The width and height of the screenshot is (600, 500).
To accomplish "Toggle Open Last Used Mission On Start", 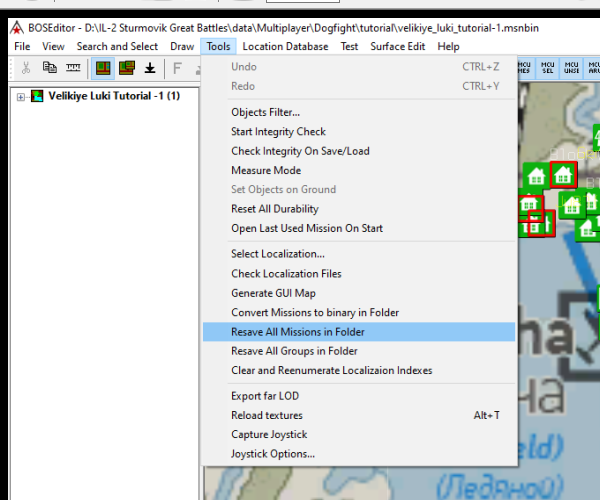I will (359, 228).
